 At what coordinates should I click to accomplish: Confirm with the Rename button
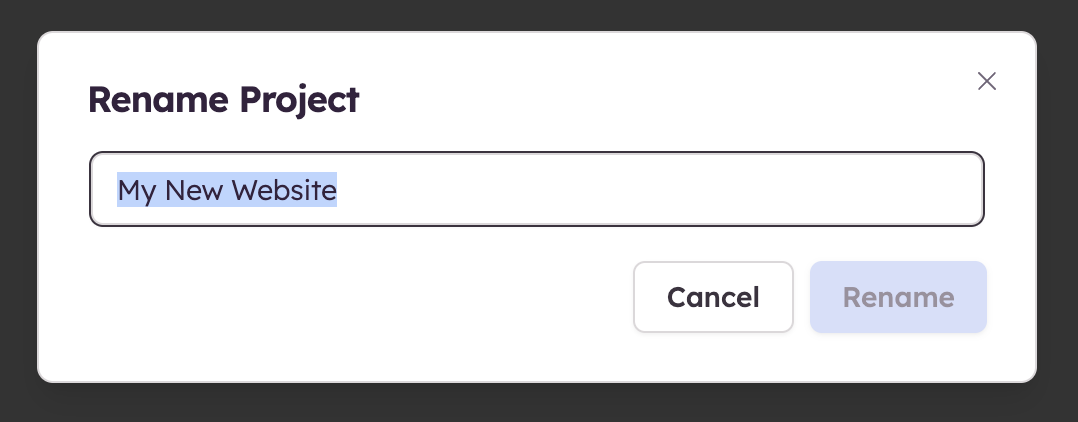(898, 297)
